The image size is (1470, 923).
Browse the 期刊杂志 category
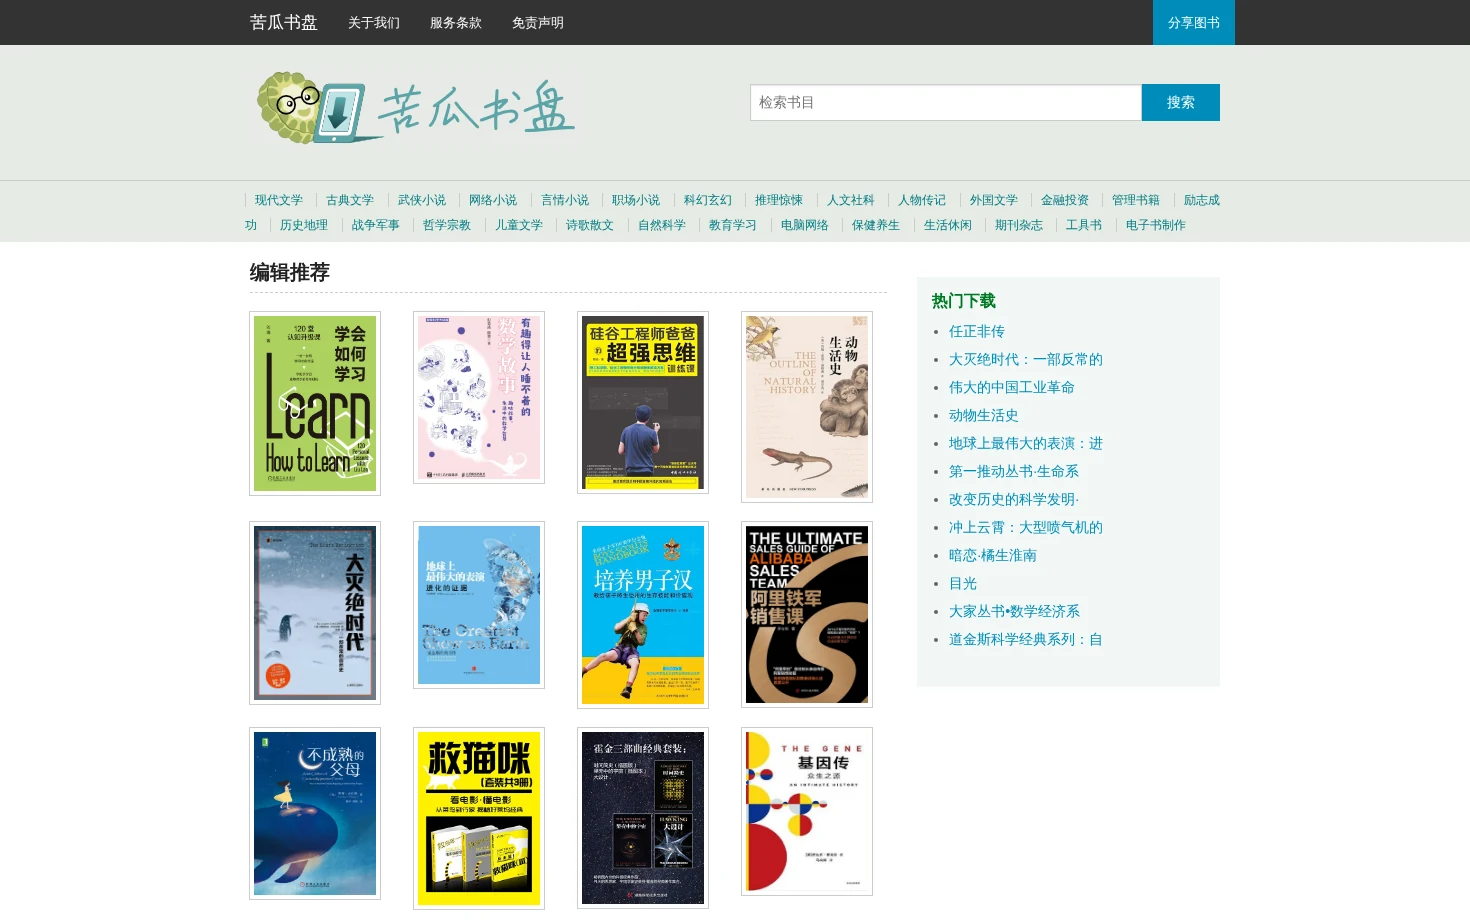coord(1019,225)
